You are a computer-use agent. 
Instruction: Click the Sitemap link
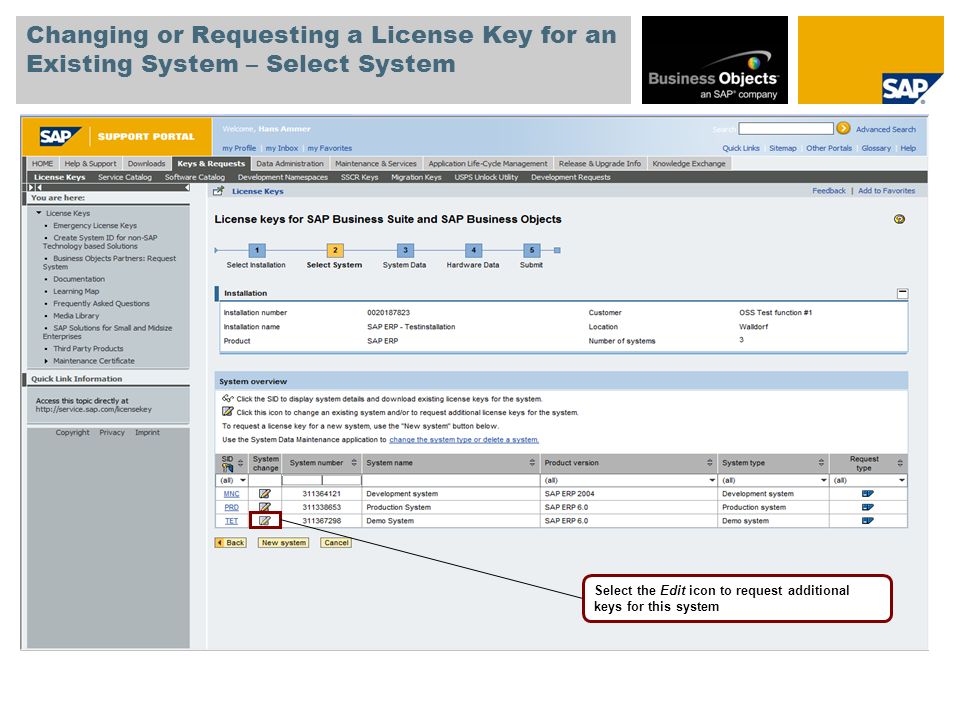coord(783,148)
